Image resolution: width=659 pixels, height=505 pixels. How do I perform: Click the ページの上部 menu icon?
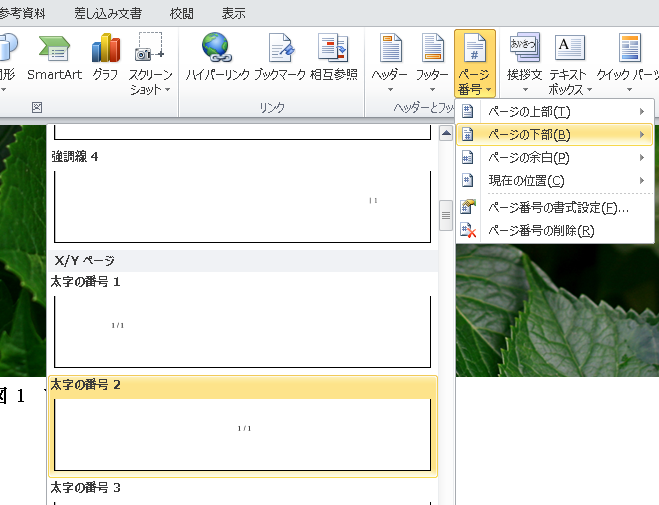click(x=467, y=111)
